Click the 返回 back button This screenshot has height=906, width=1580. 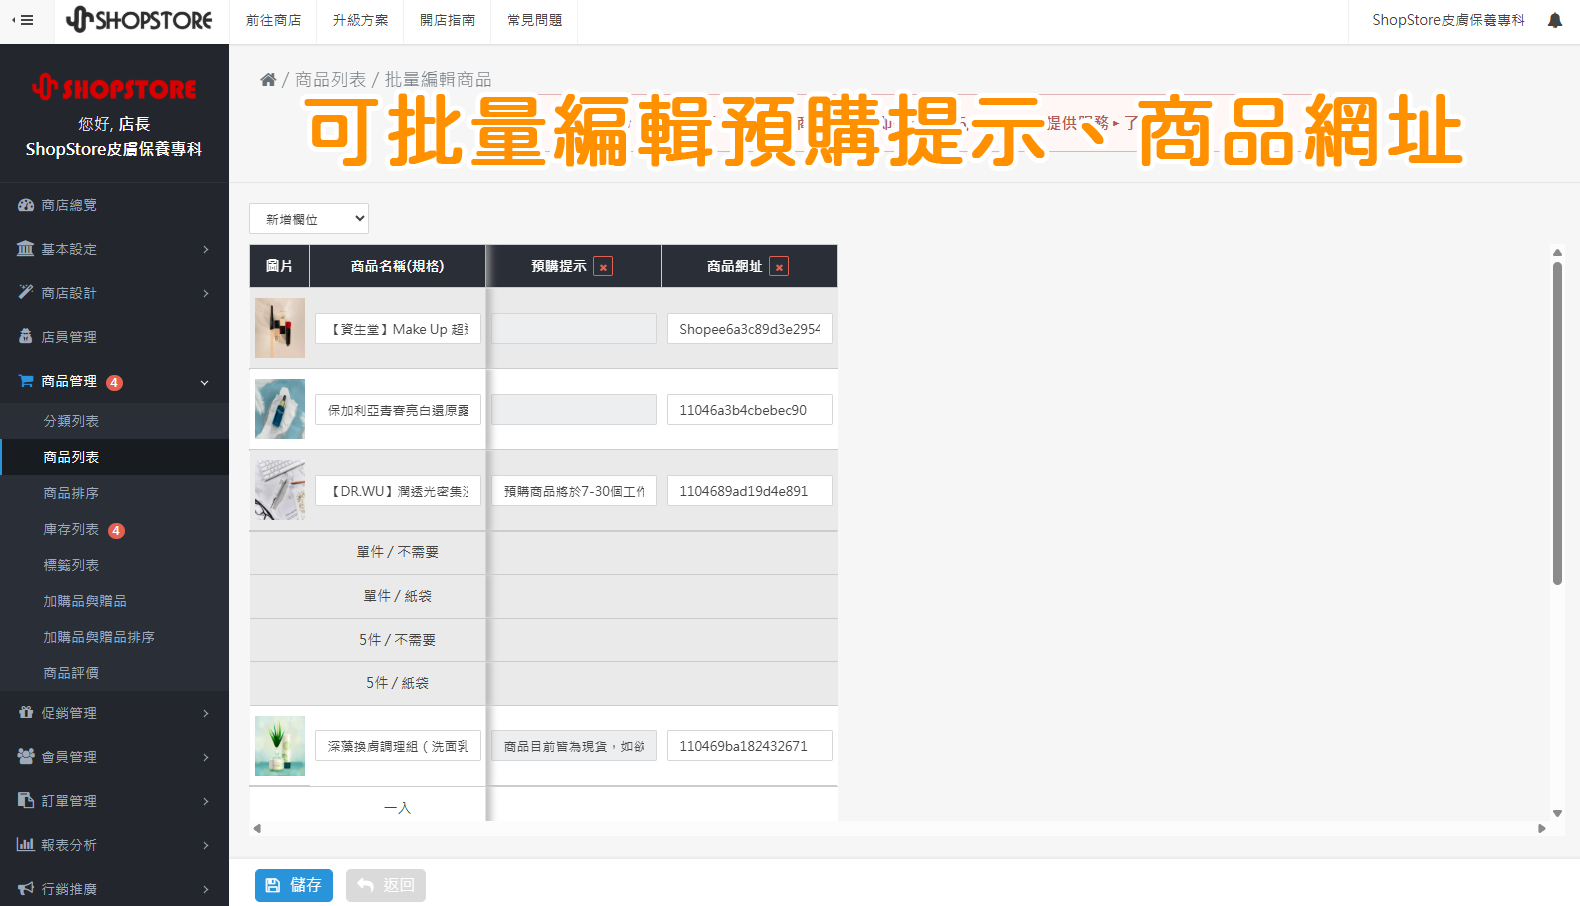[x=386, y=885]
